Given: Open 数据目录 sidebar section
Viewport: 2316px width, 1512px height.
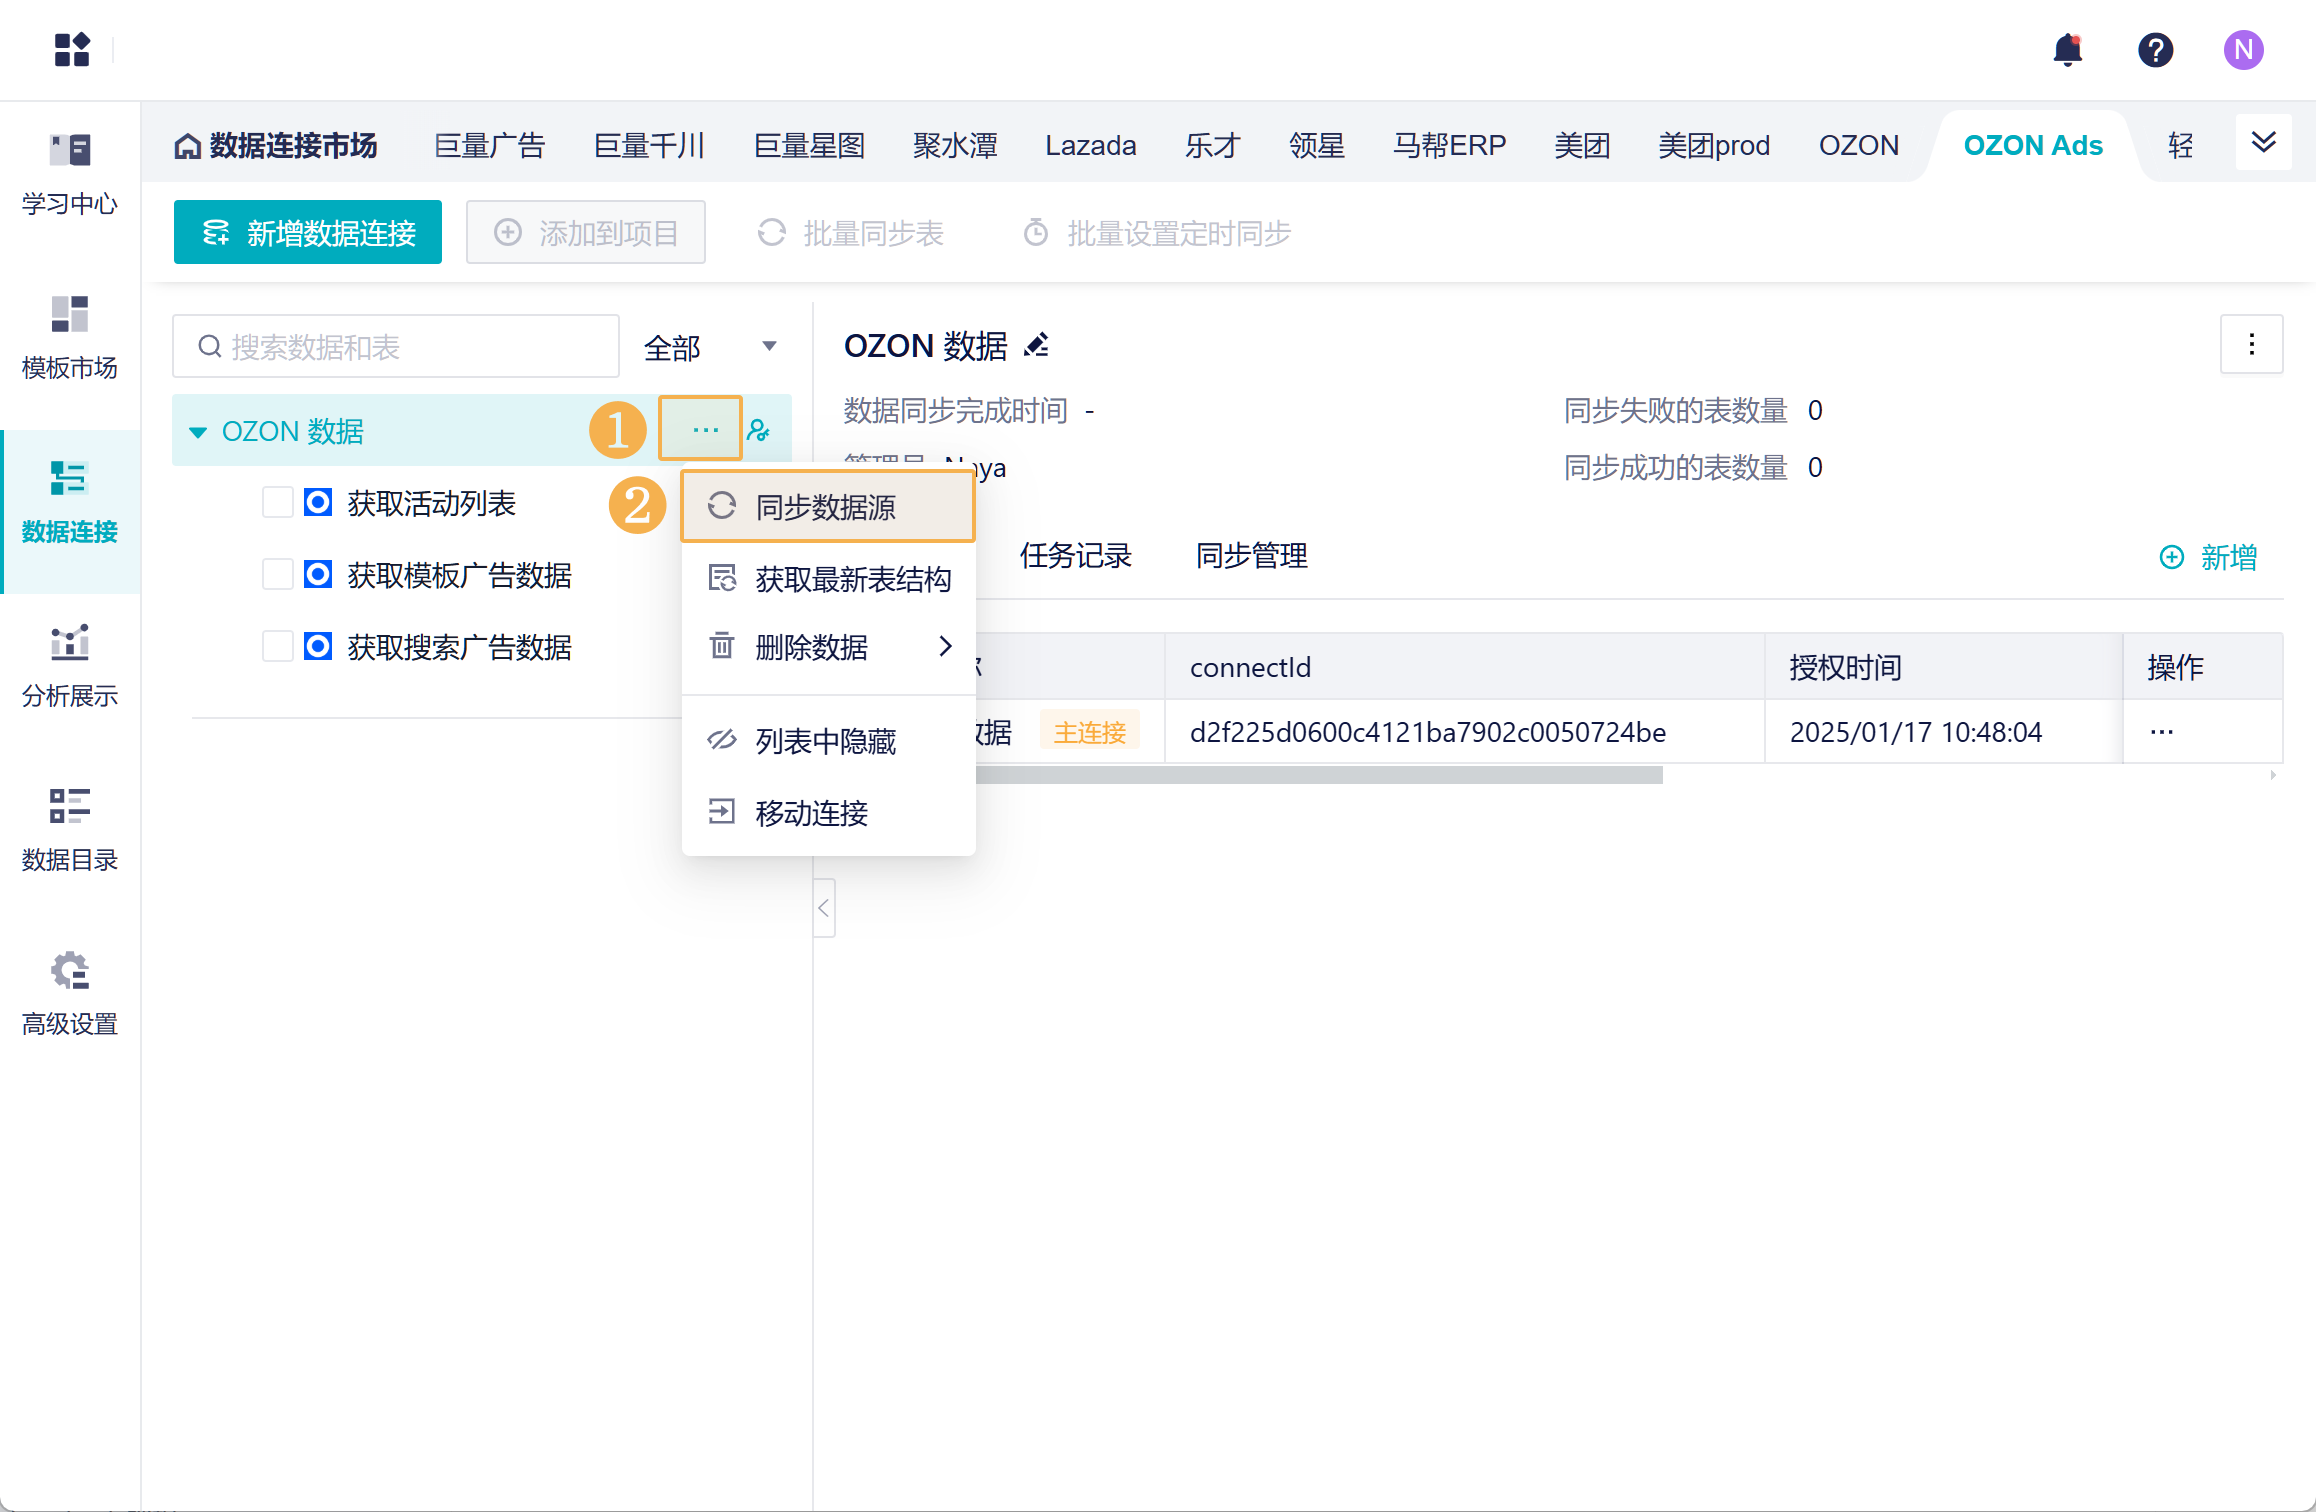Looking at the screenshot, I should point(70,830).
